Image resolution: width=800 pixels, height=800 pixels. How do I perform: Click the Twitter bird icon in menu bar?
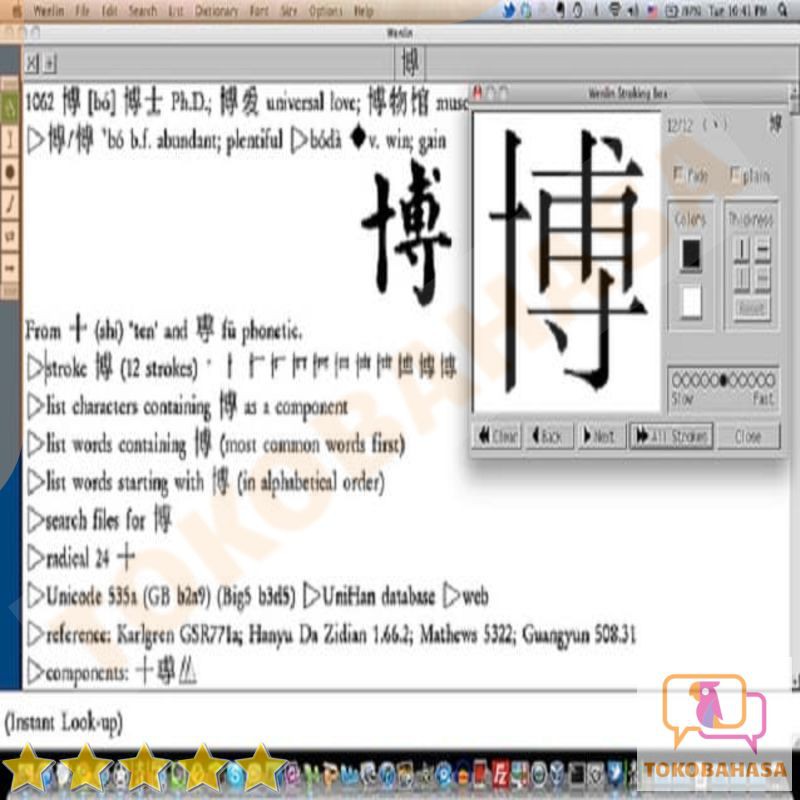click(510, 11)
